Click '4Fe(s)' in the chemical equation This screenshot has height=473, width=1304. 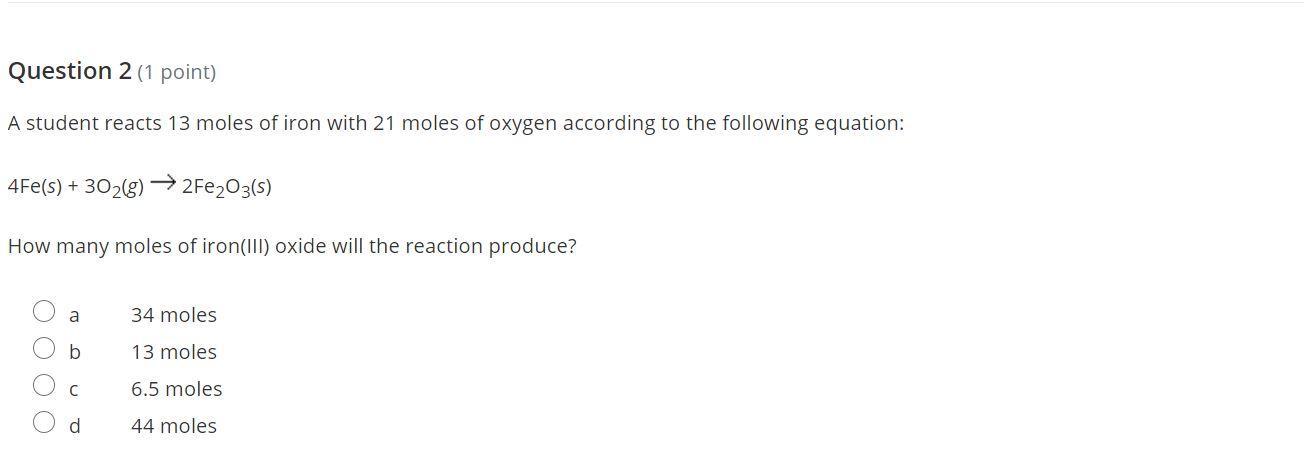click(34, 187)
